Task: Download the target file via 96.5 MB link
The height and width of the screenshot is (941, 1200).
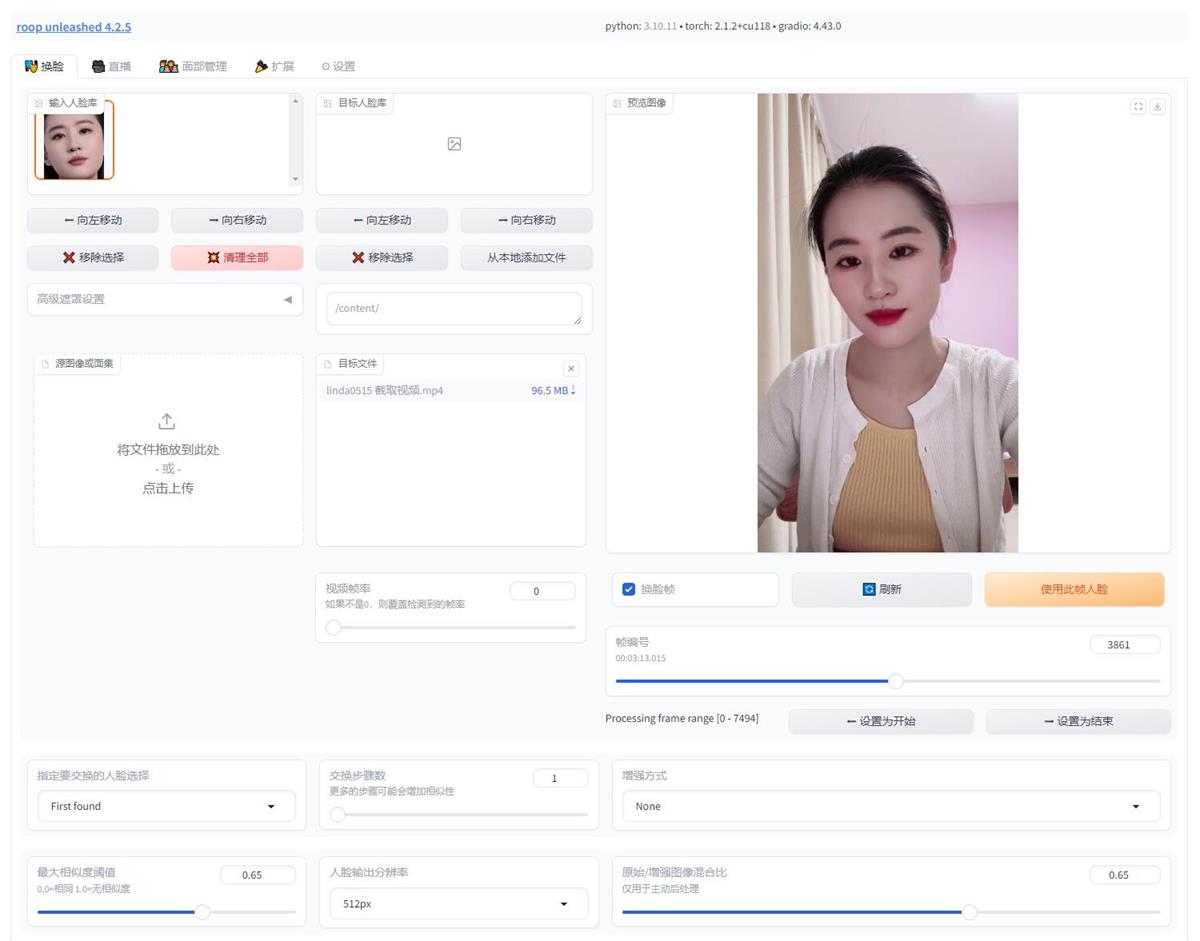Action: pos(553,390)
